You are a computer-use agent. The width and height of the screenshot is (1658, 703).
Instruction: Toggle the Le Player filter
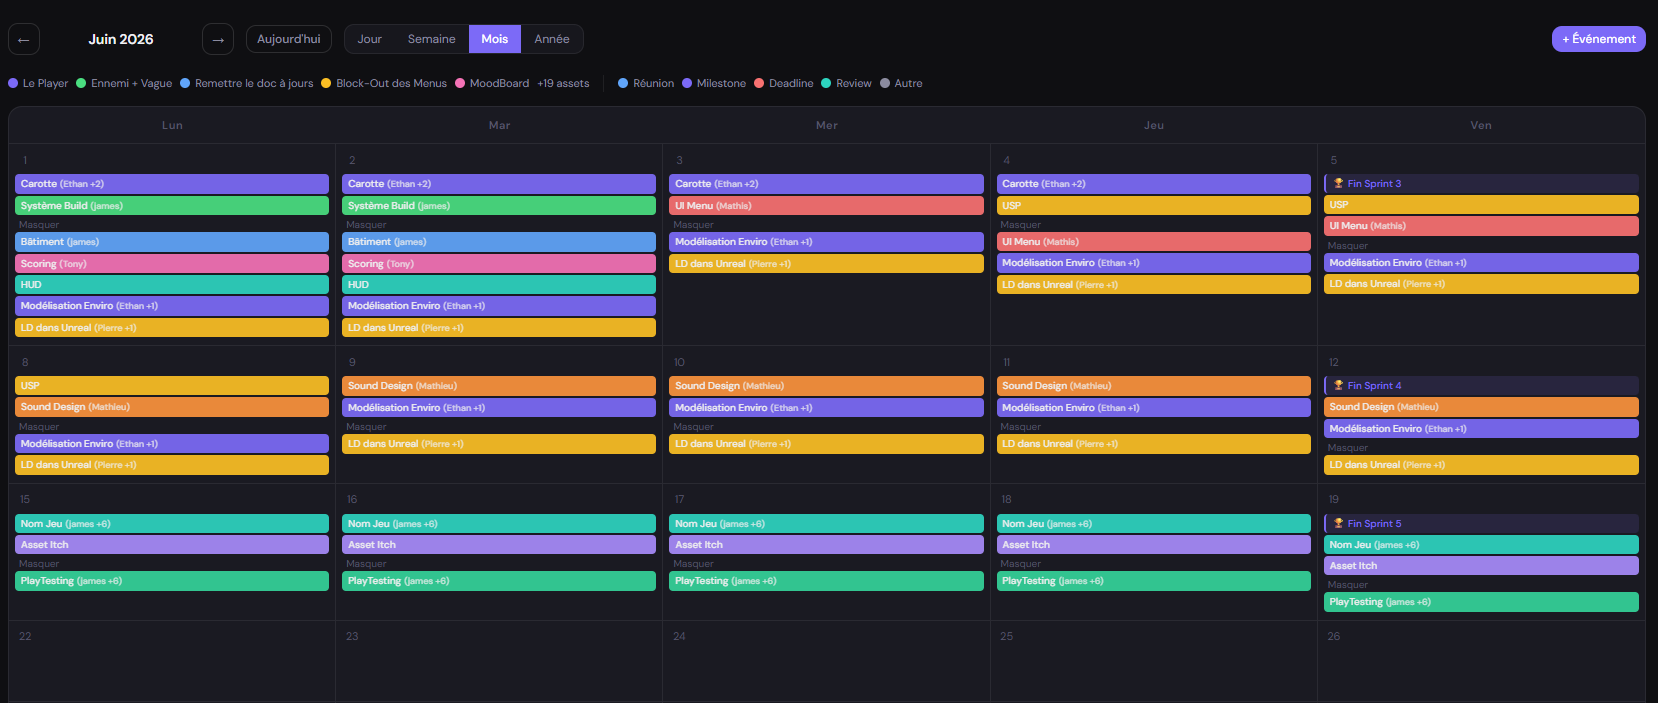coord(38,83)
